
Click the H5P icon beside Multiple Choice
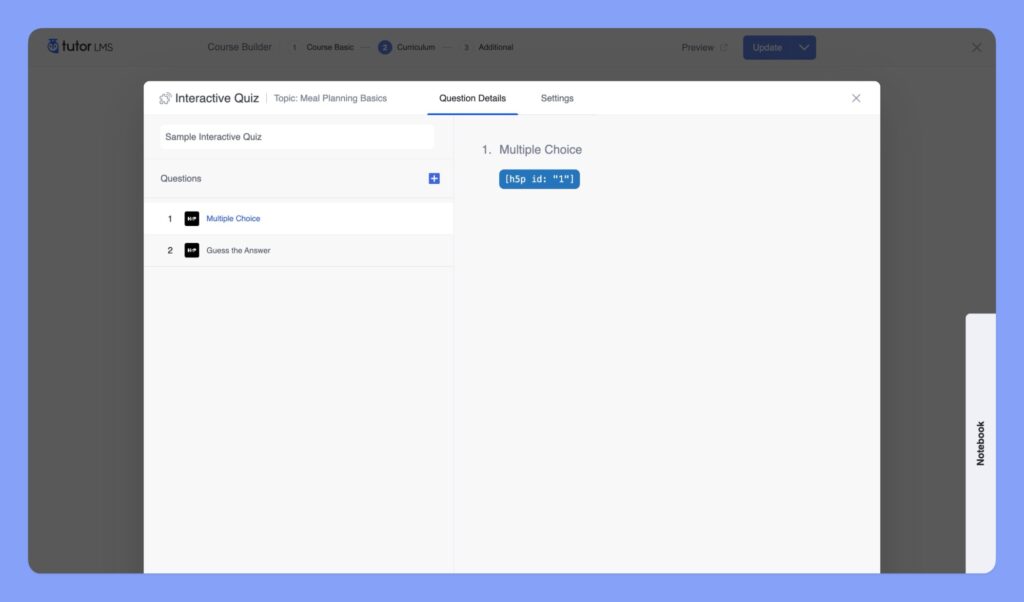click(192, 219)
